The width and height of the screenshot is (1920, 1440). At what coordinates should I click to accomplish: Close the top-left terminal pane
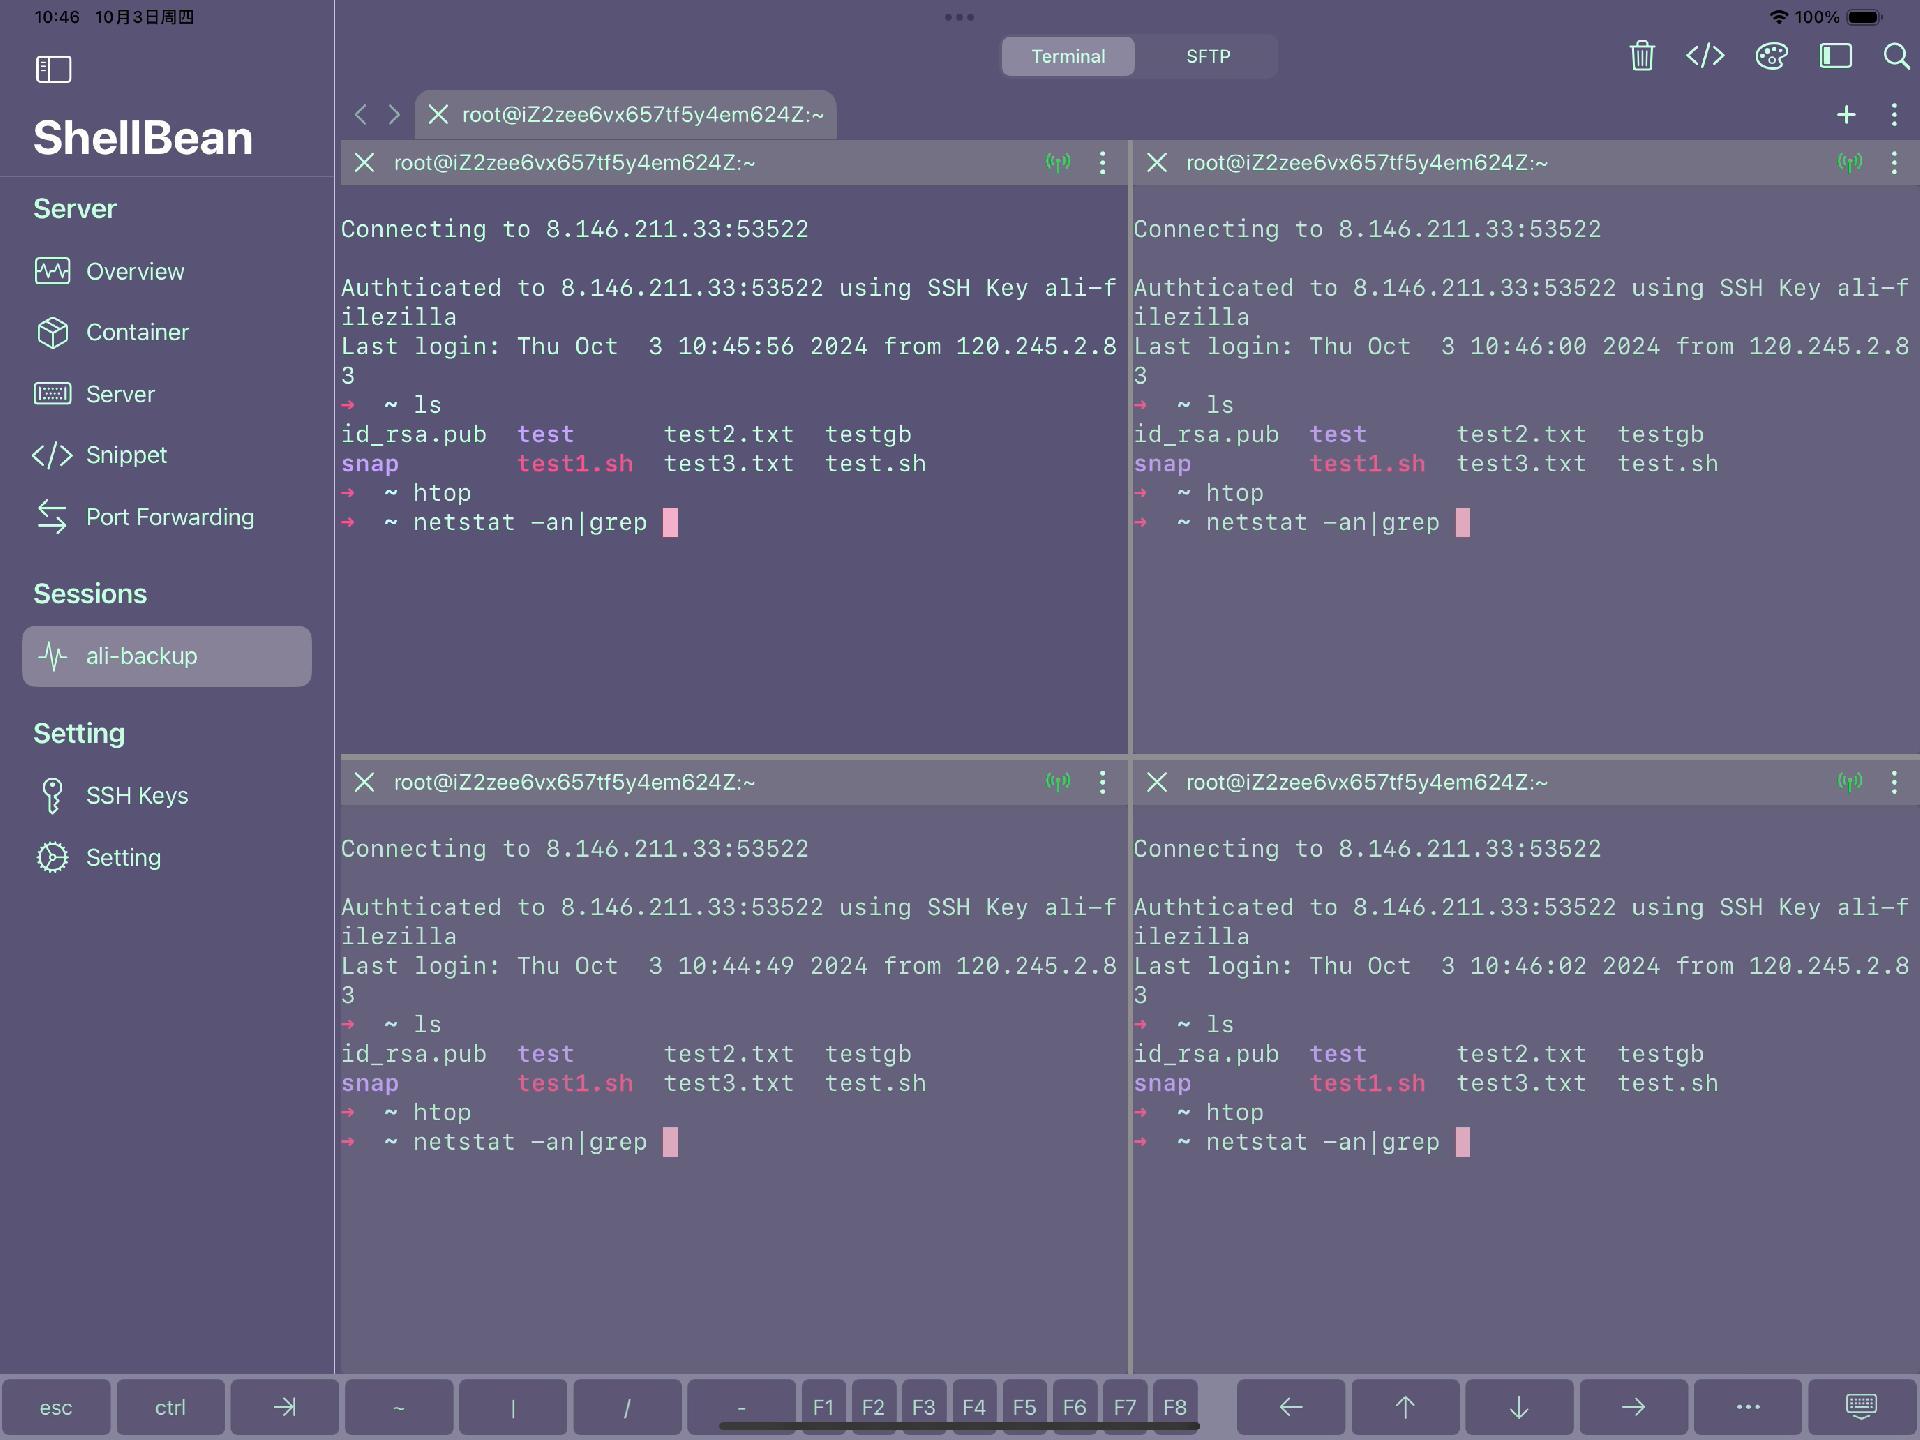[364, 163]
